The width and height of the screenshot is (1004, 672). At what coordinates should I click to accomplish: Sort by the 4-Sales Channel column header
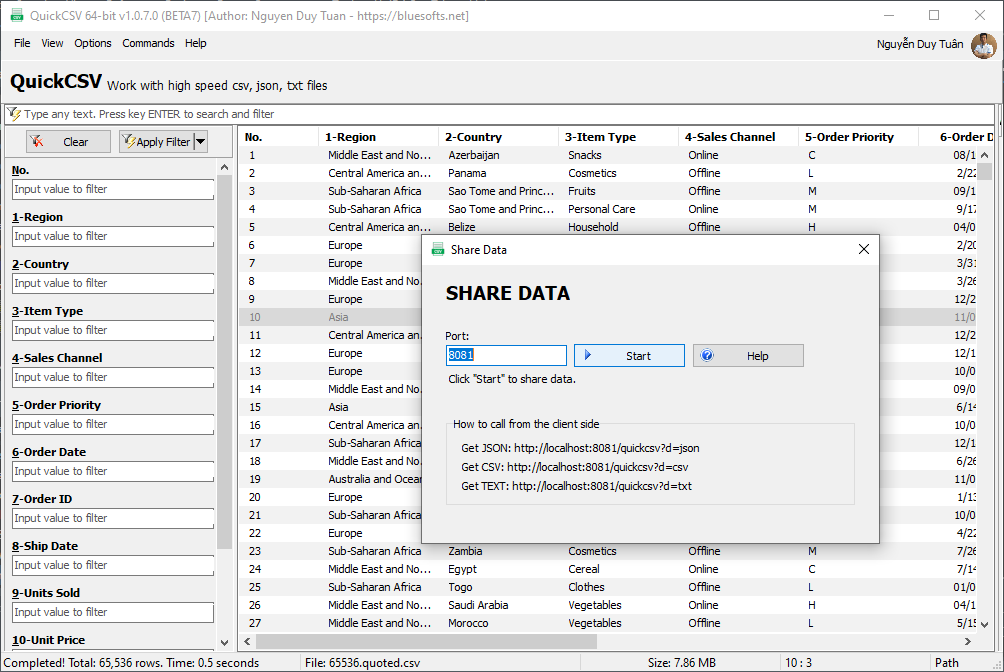[x=738, y=137]
